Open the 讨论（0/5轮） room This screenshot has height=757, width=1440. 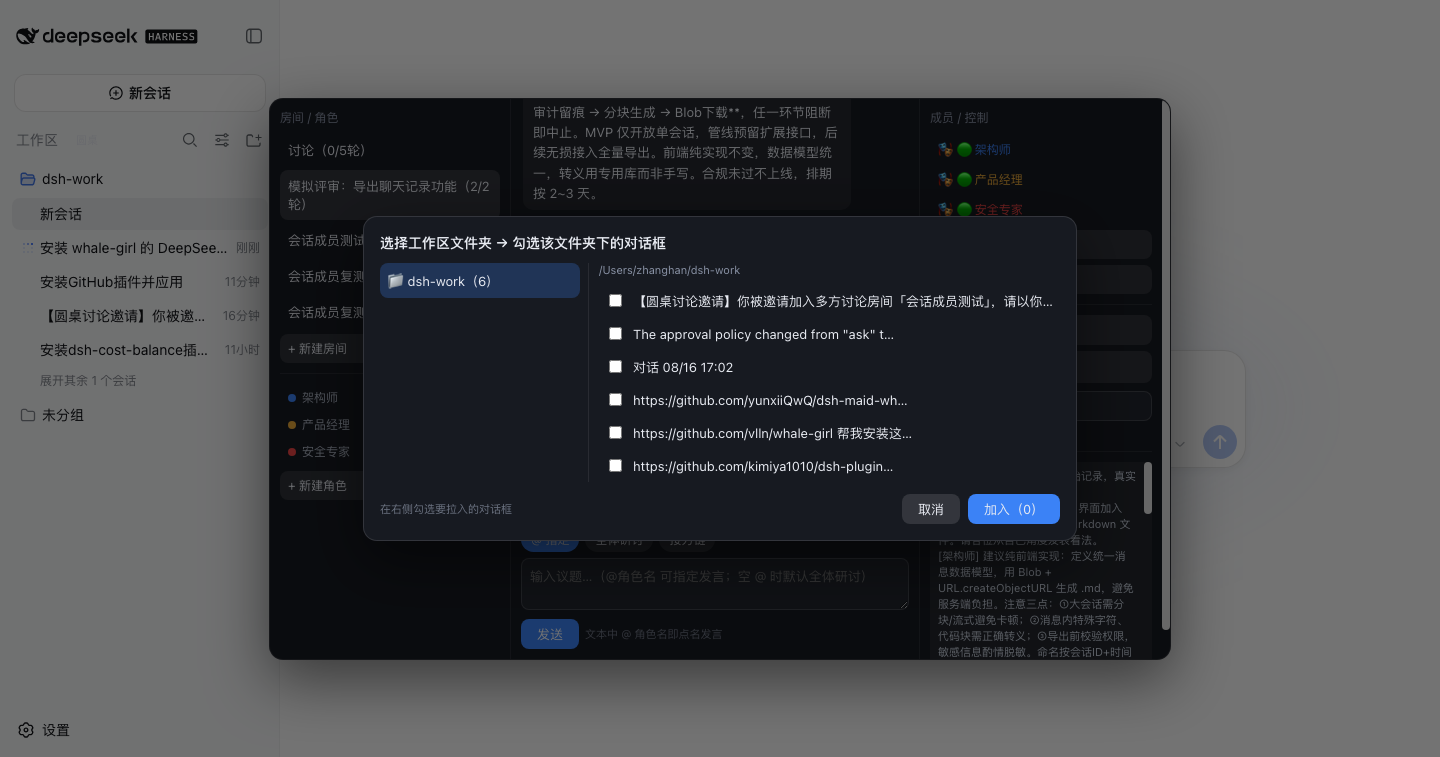tap(390, 150)
